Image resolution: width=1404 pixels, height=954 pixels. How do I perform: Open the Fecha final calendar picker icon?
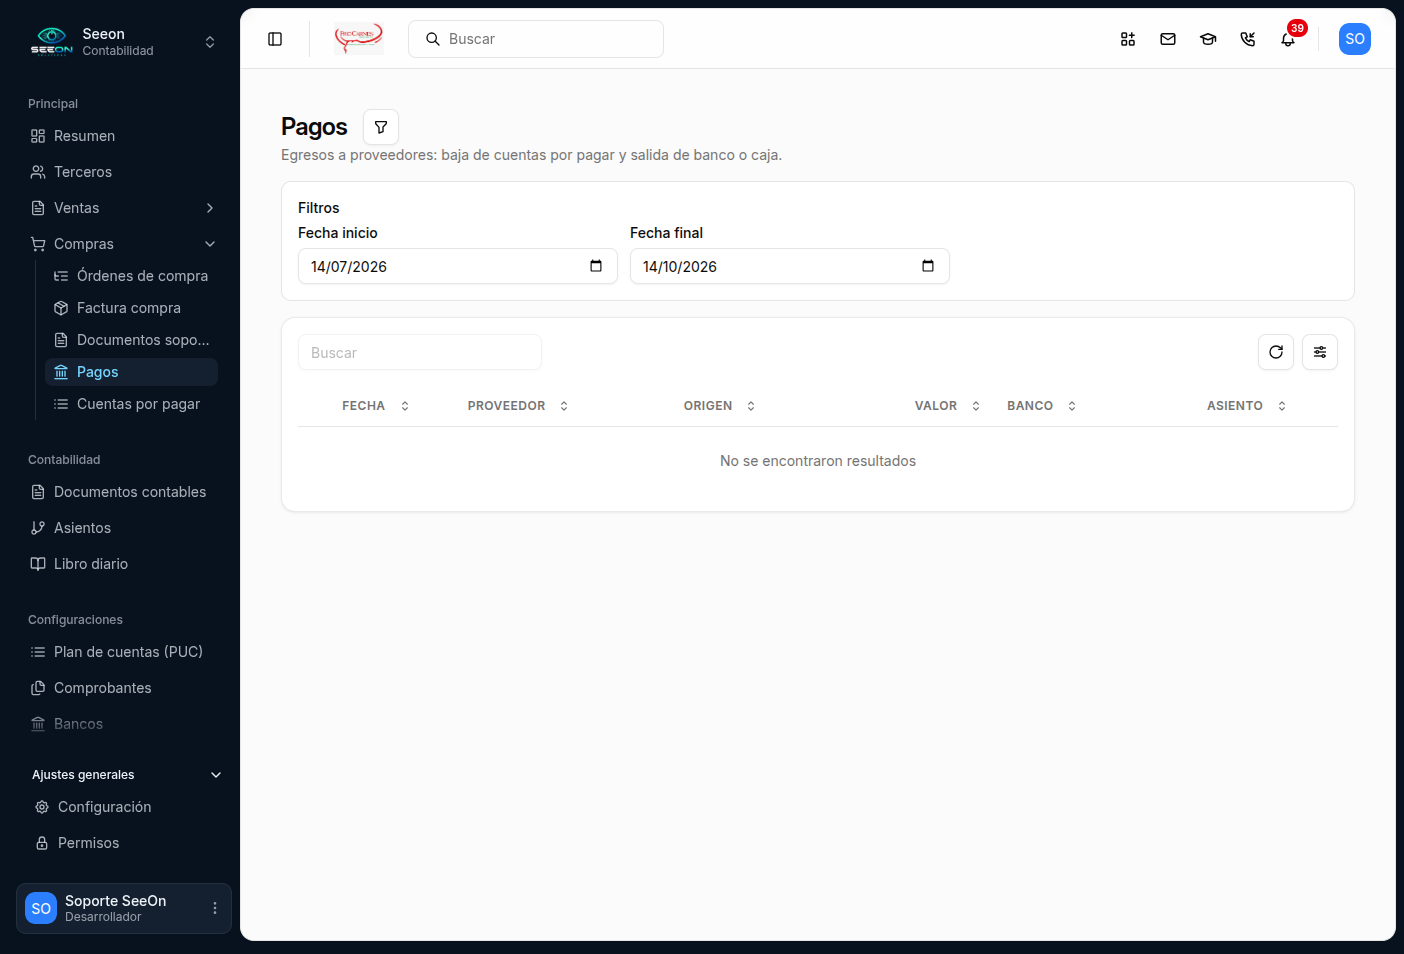(x=928, y=266)
